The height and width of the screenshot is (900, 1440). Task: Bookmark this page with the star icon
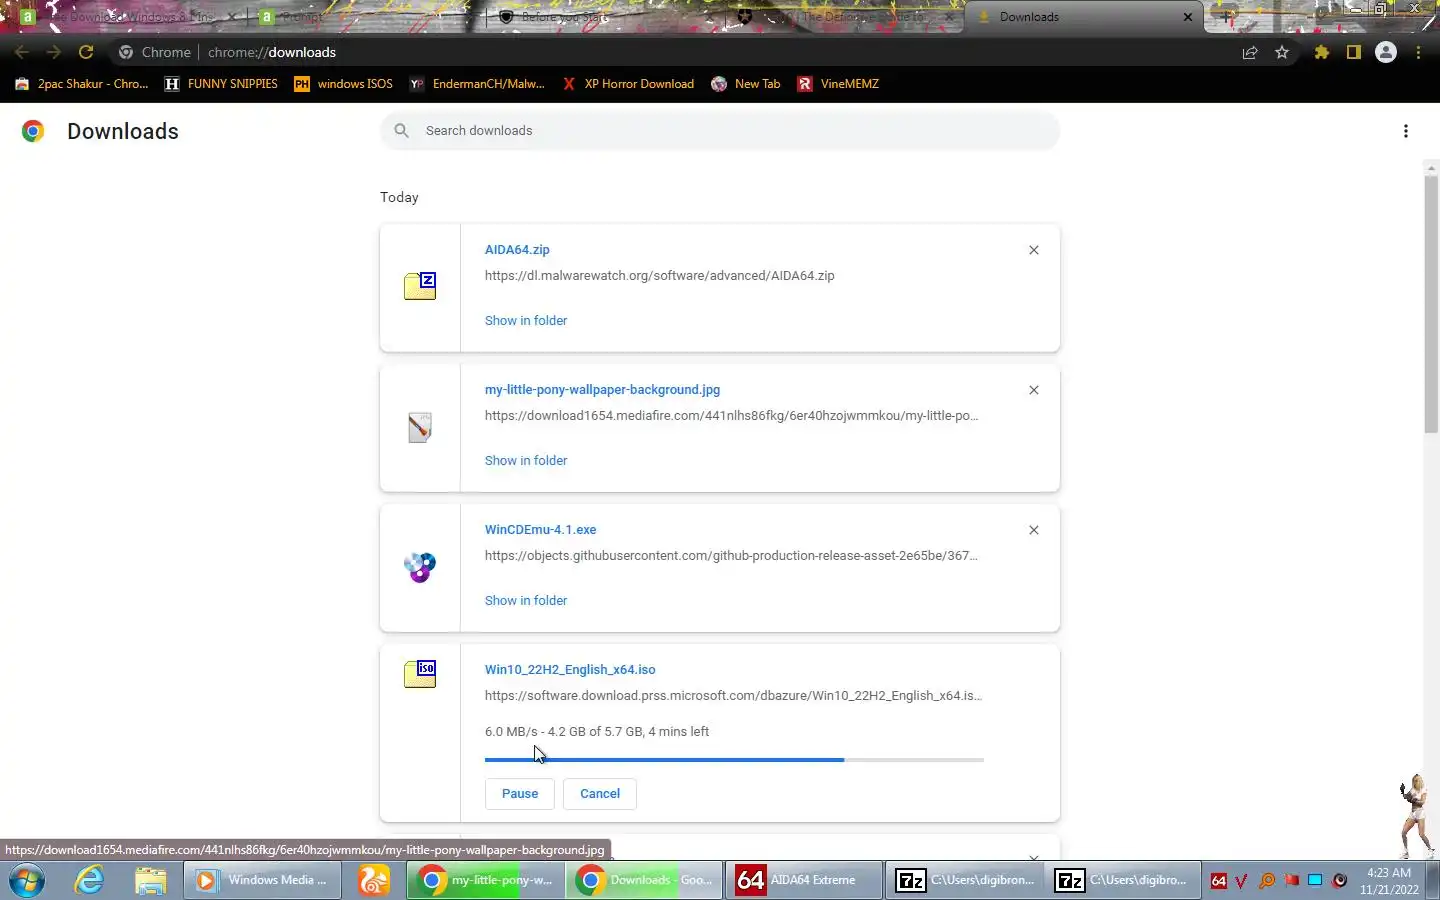pos(1282,52)
